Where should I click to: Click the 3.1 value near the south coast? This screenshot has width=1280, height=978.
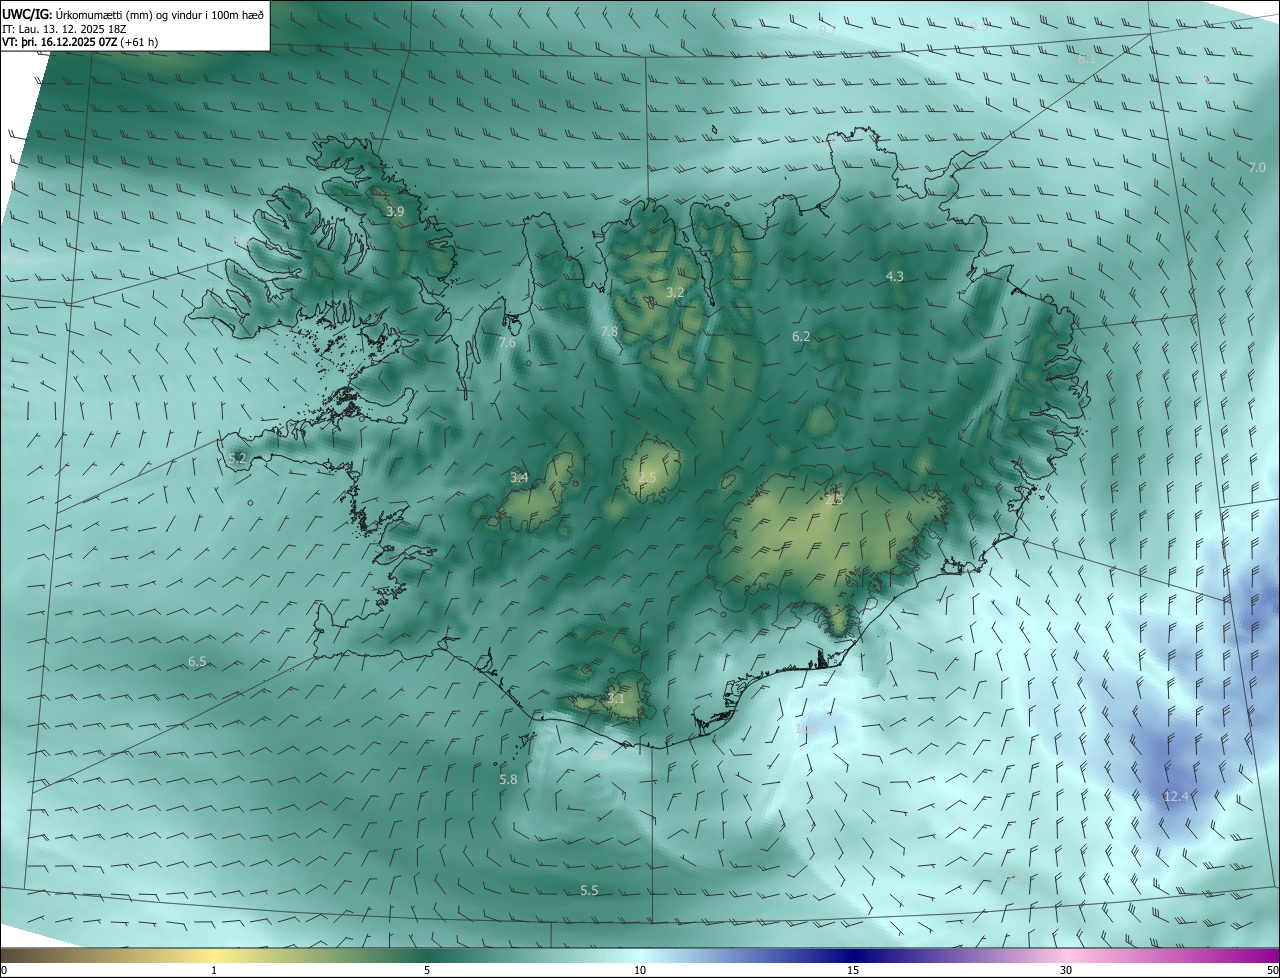tap(616, 699)
